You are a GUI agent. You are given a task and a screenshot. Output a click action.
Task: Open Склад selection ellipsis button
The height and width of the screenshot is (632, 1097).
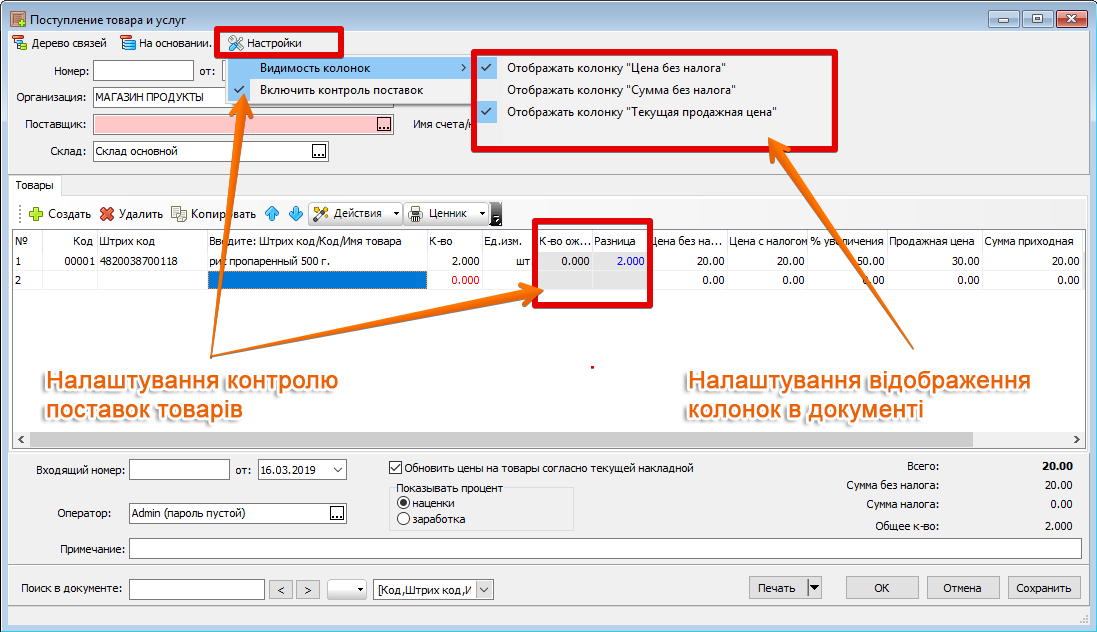coord(319,151)
